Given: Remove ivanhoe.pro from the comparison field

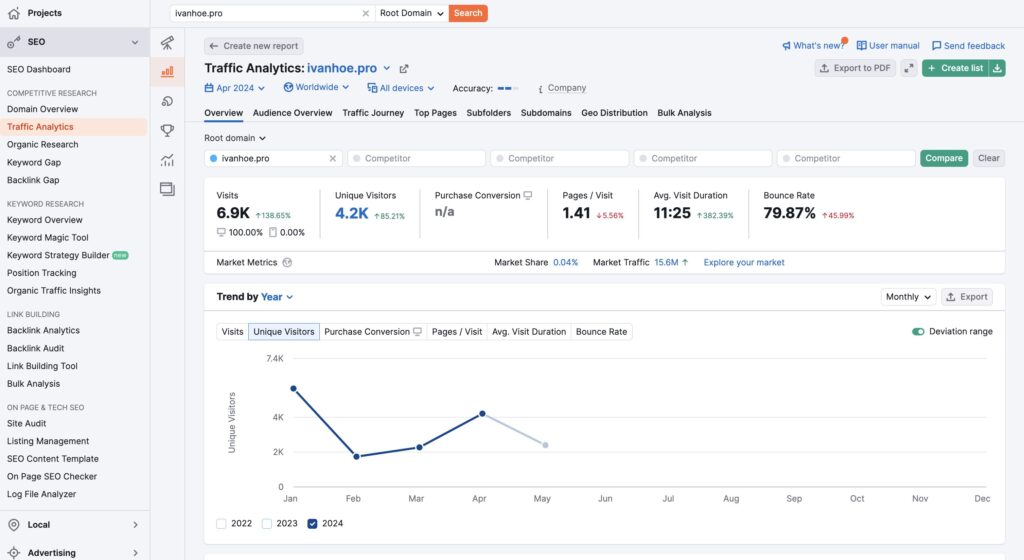Looking at the screenshot, I should click(x=333, y=158).
